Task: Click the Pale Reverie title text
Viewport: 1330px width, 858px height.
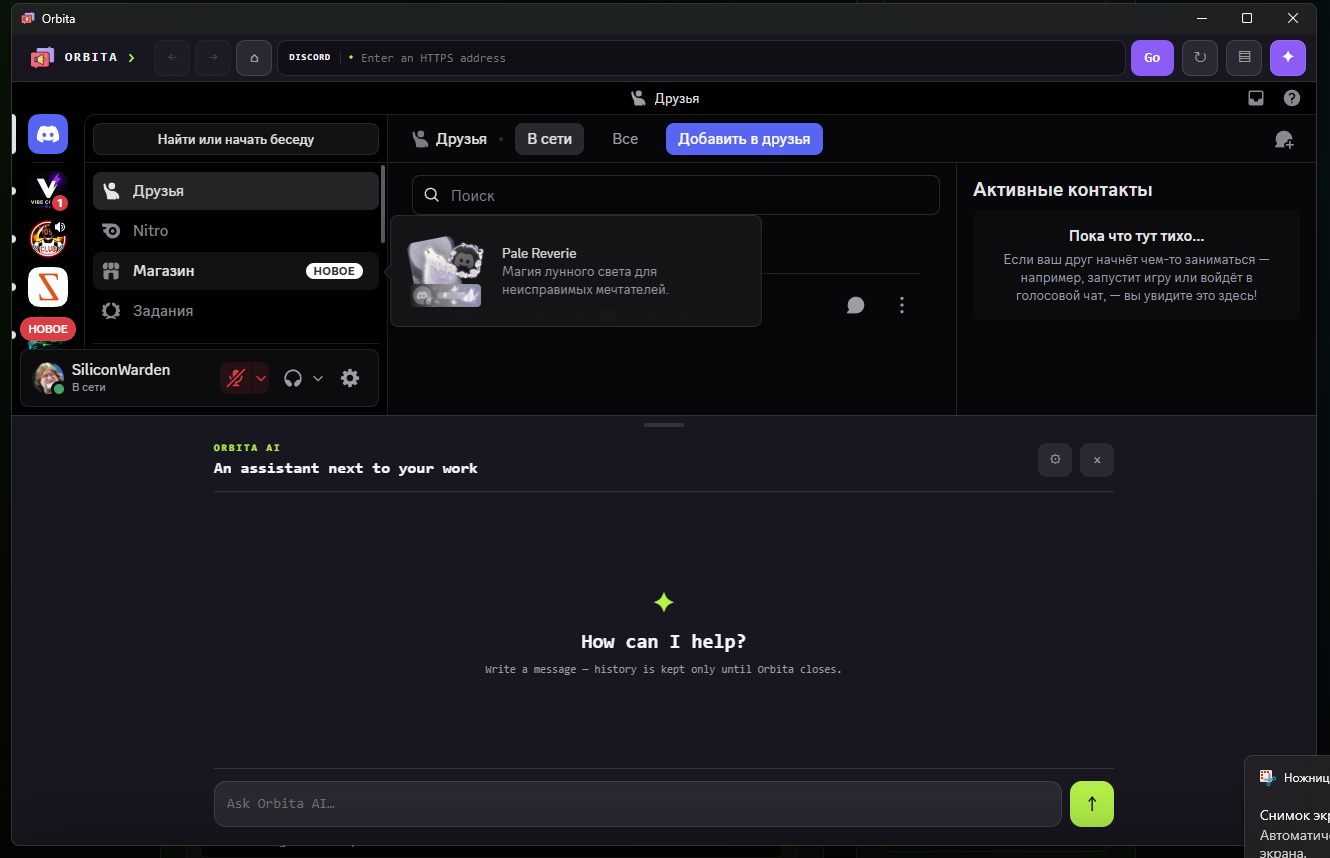Action: [x=539, y=253]
